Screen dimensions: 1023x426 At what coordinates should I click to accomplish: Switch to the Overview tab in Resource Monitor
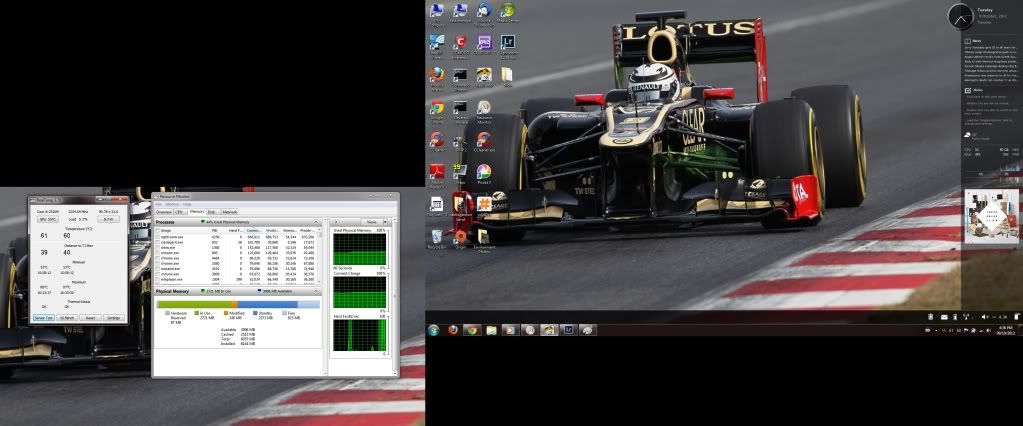(x=163, y=212)
